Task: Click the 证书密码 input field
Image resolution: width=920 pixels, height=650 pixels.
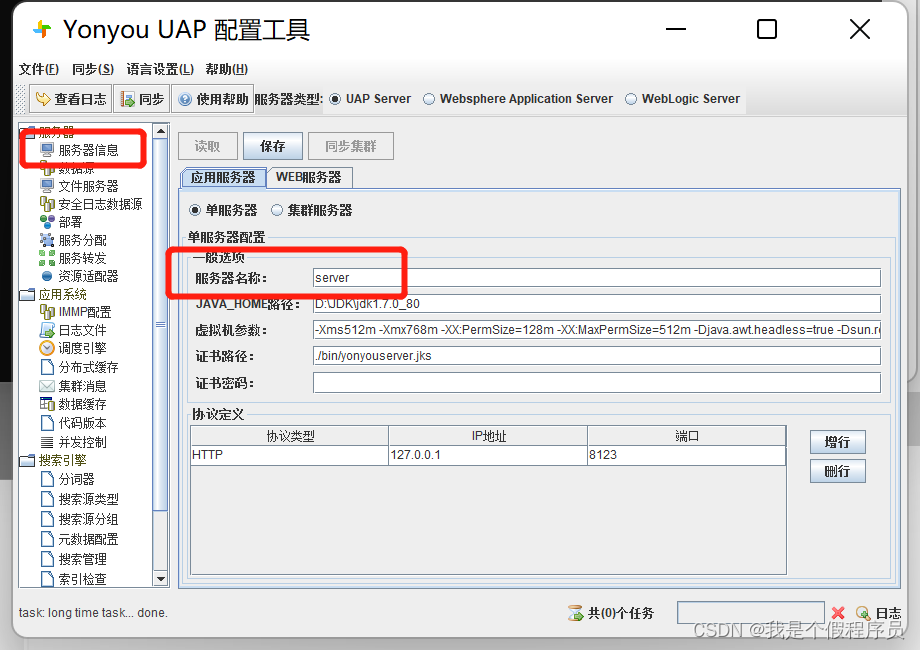Action: coord(597,383)
